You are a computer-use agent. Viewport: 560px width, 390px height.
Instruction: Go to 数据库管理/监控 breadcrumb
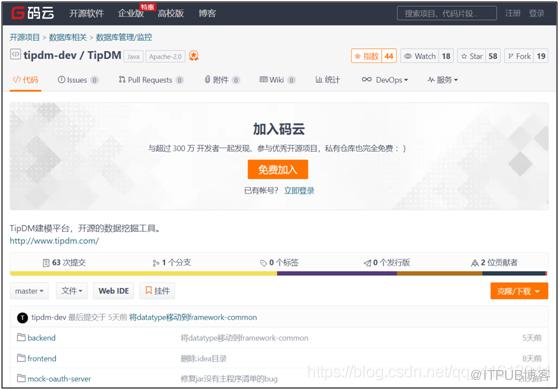tap(124, 37)
